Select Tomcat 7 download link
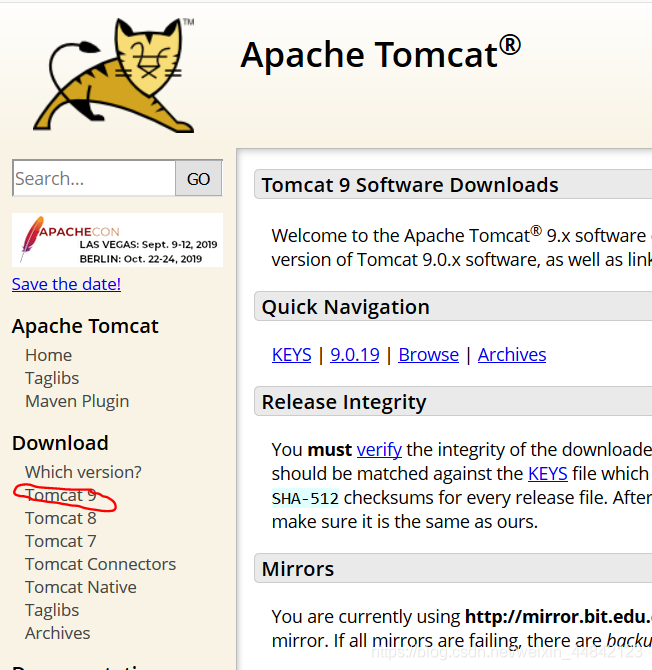Viewport: 652px width, 670px height. (61, 541)
